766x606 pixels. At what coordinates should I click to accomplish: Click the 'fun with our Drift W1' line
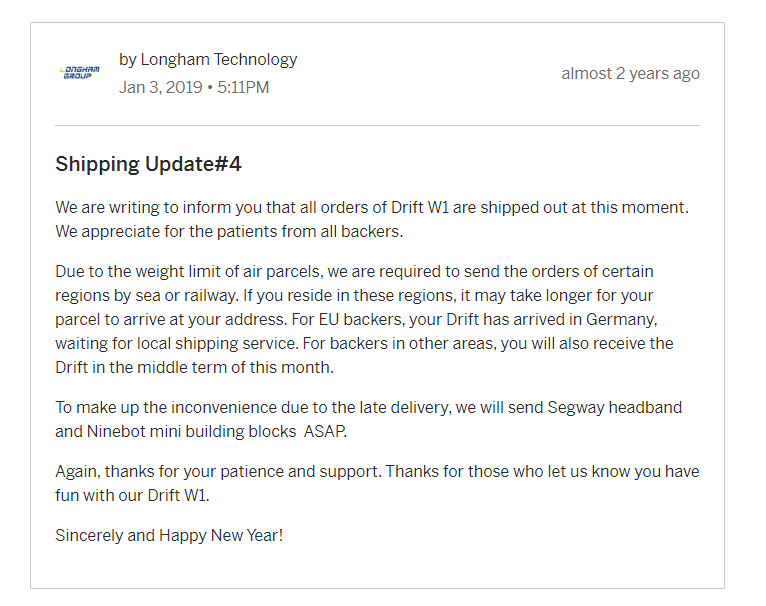pos(132,496)
